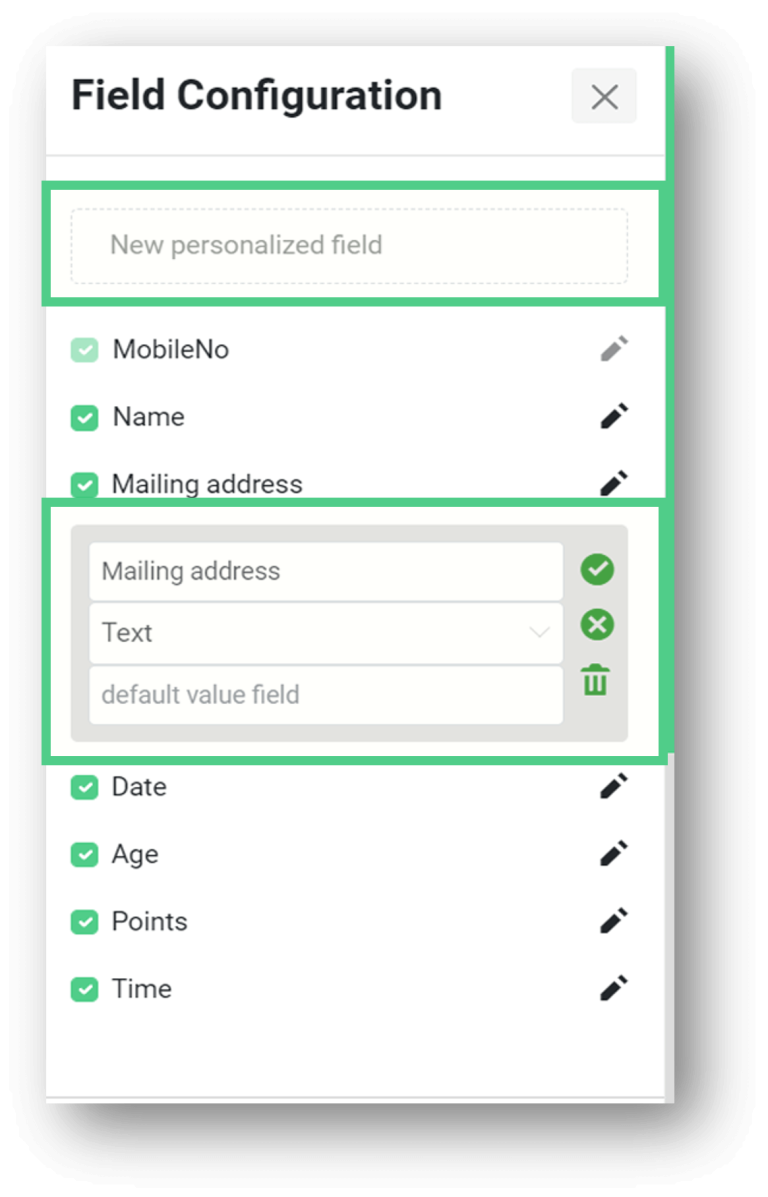768x1197 pixels.
Task: Delete field using the trash icon
Action: (x=596, y=679)
